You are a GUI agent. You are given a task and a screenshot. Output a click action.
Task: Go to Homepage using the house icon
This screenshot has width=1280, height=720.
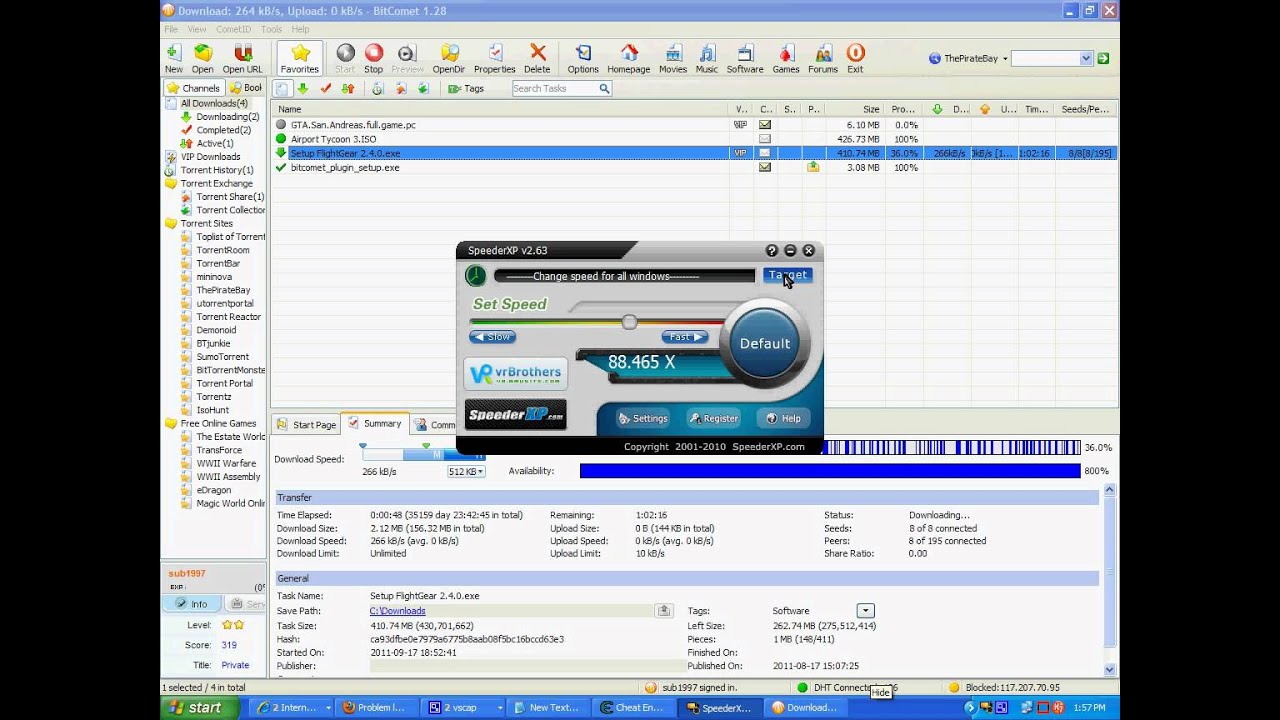tap(629, 58)
